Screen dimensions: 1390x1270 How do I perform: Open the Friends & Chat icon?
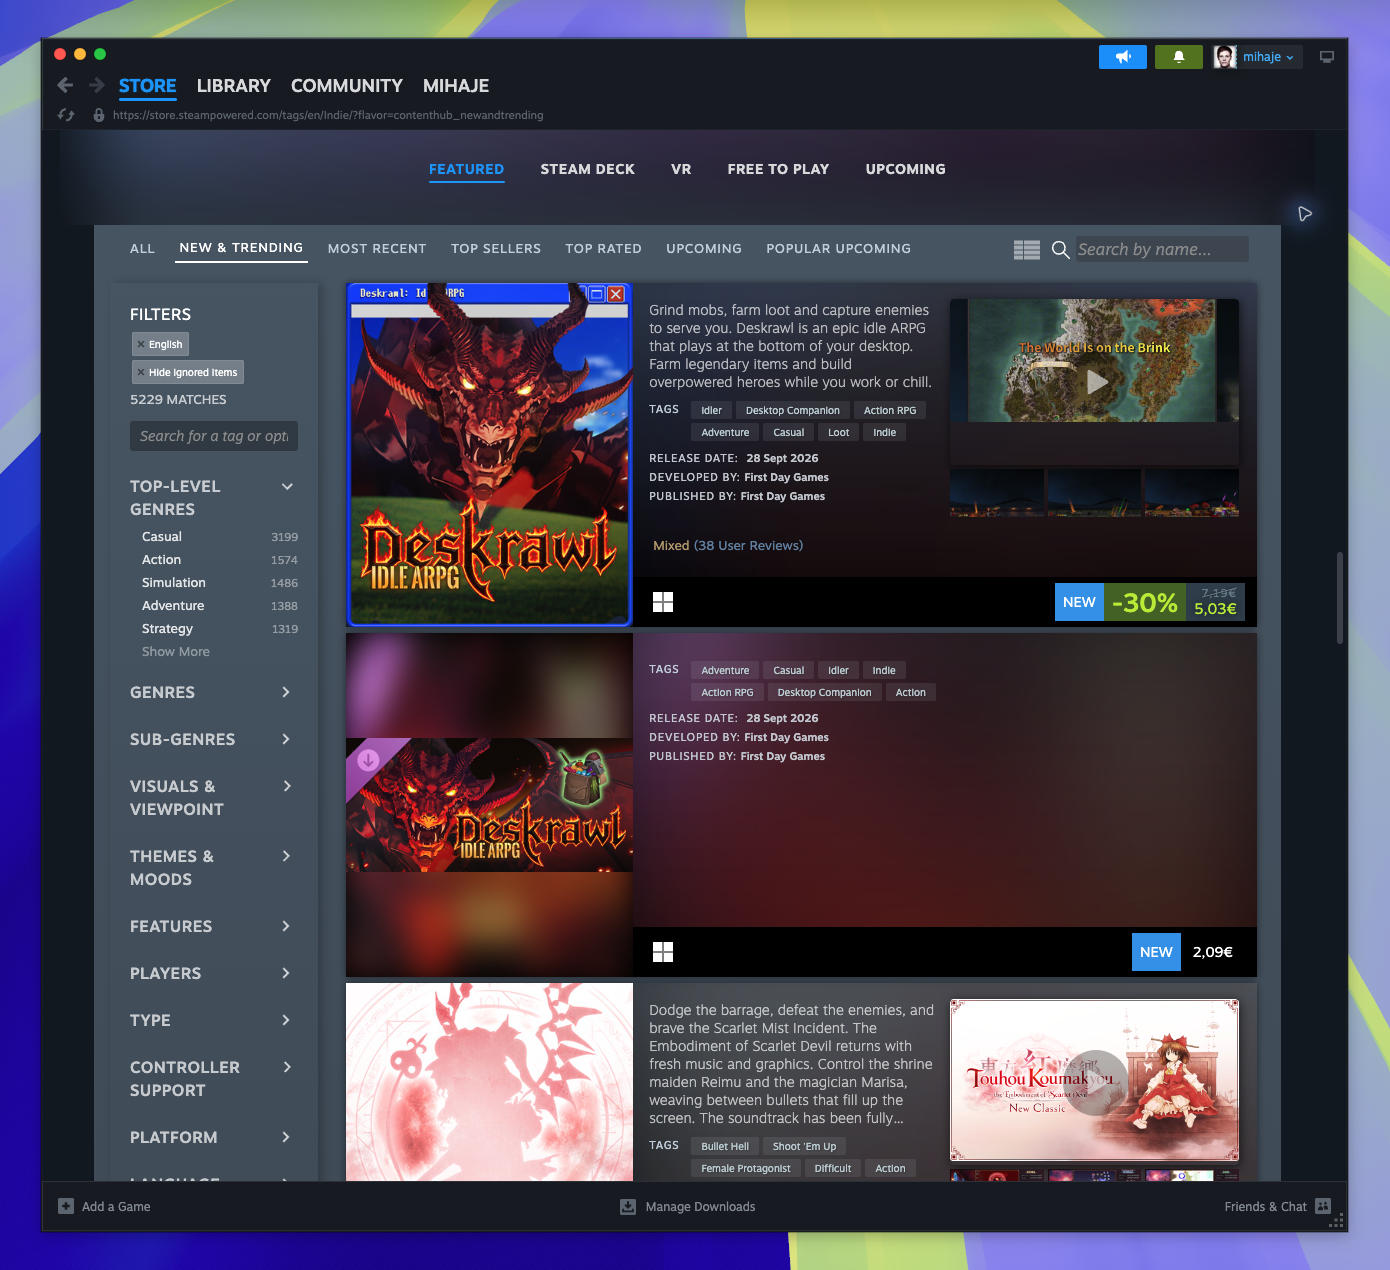1323,1206
